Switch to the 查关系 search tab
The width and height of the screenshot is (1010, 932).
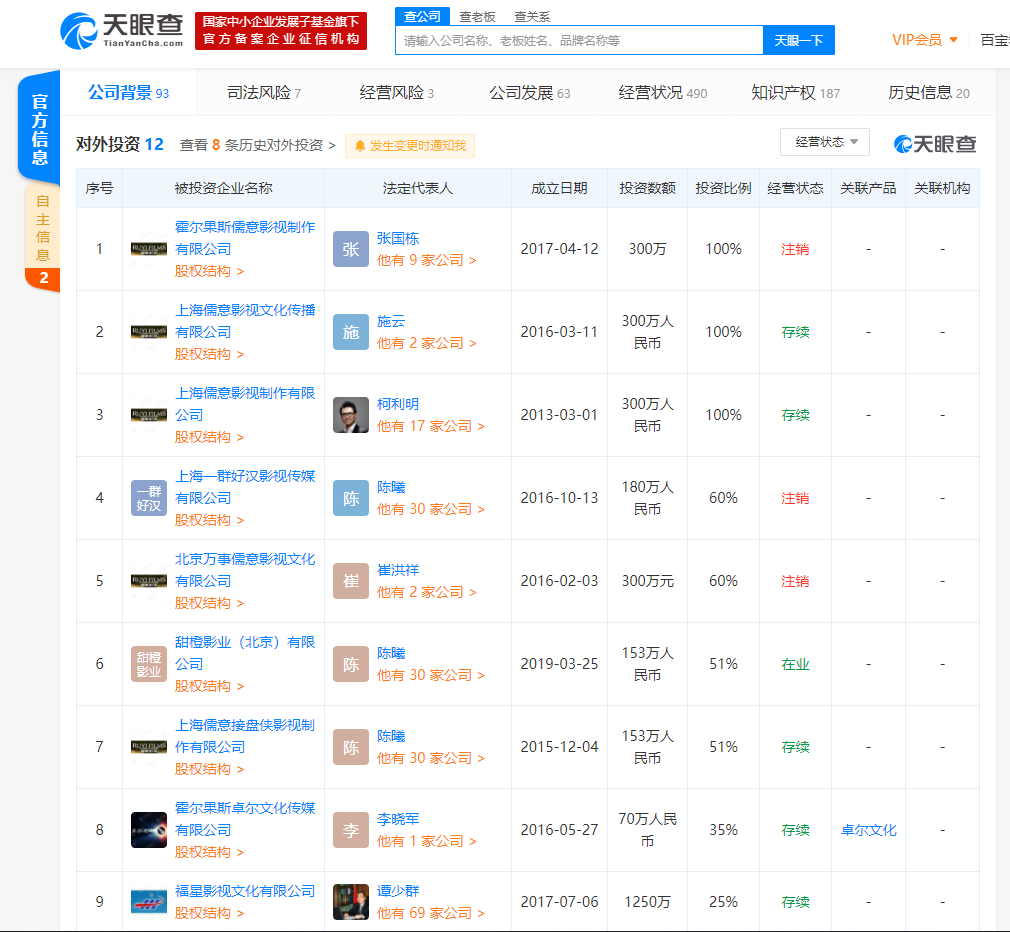pyautogui.click(x=532, y=17)
